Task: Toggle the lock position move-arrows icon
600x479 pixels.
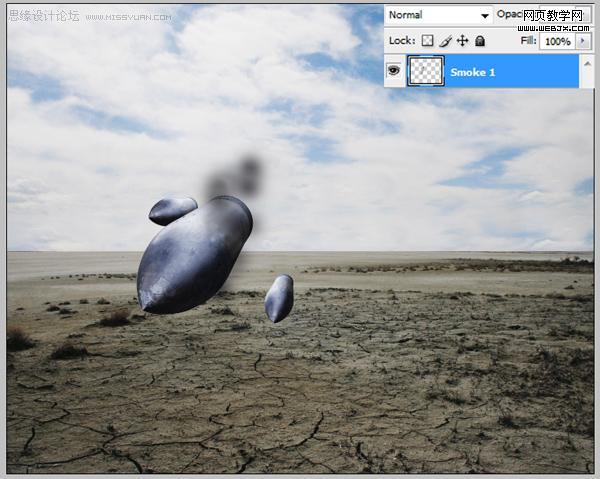Action: [x=463, y=41]
